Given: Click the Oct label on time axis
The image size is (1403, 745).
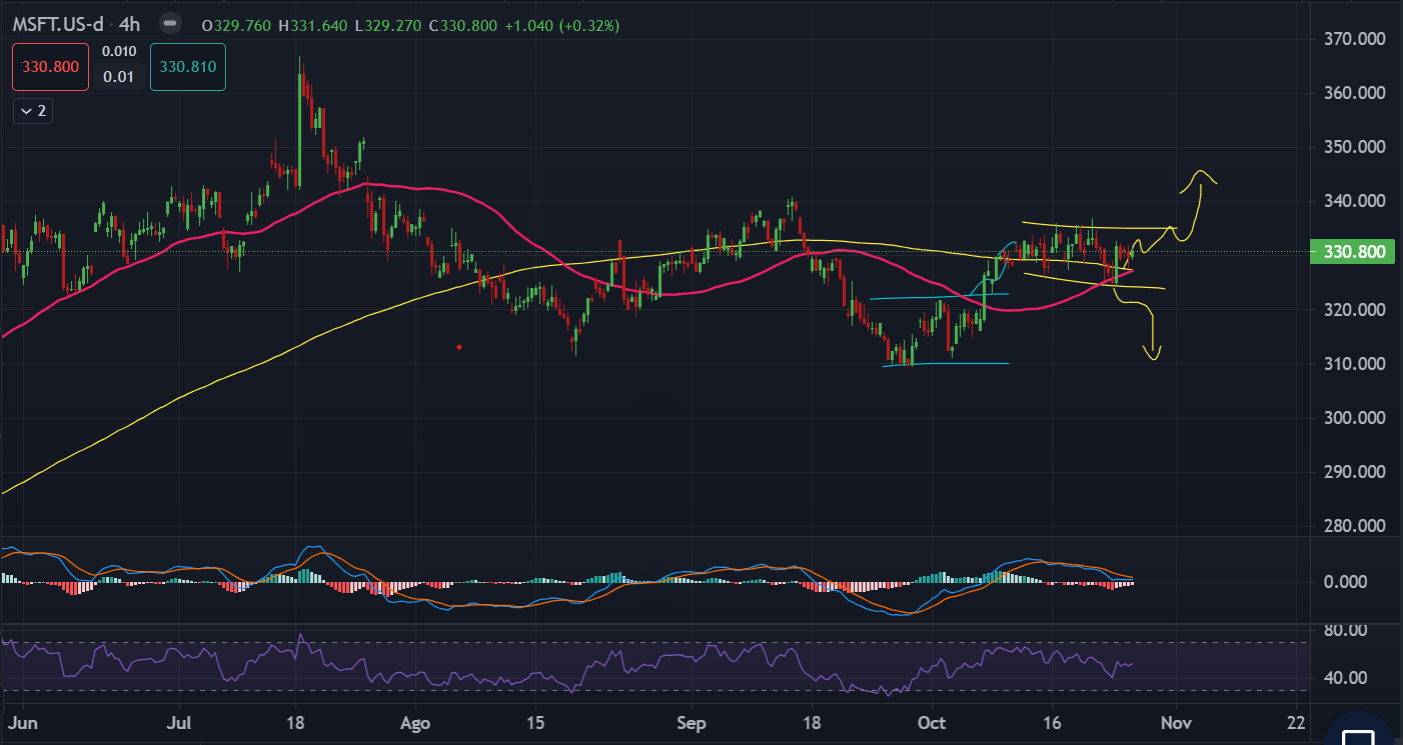Looking at the screenshot, I should click(x=932, y=722).
